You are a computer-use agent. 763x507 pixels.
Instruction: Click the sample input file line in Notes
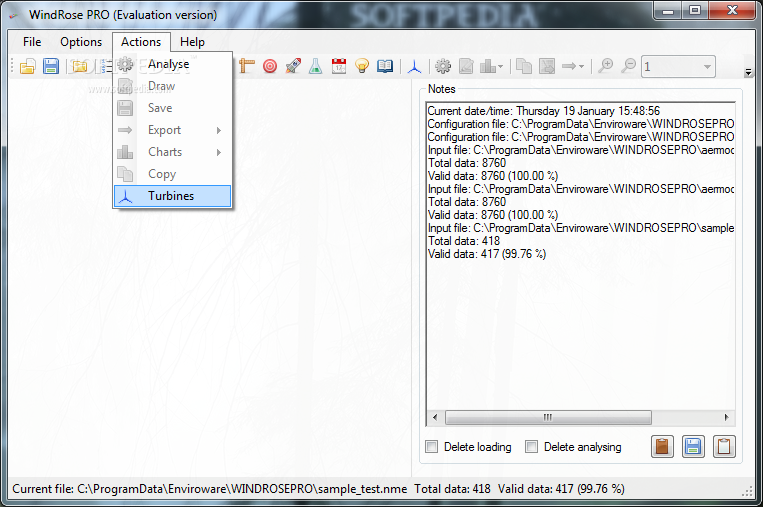click(581, 228)
